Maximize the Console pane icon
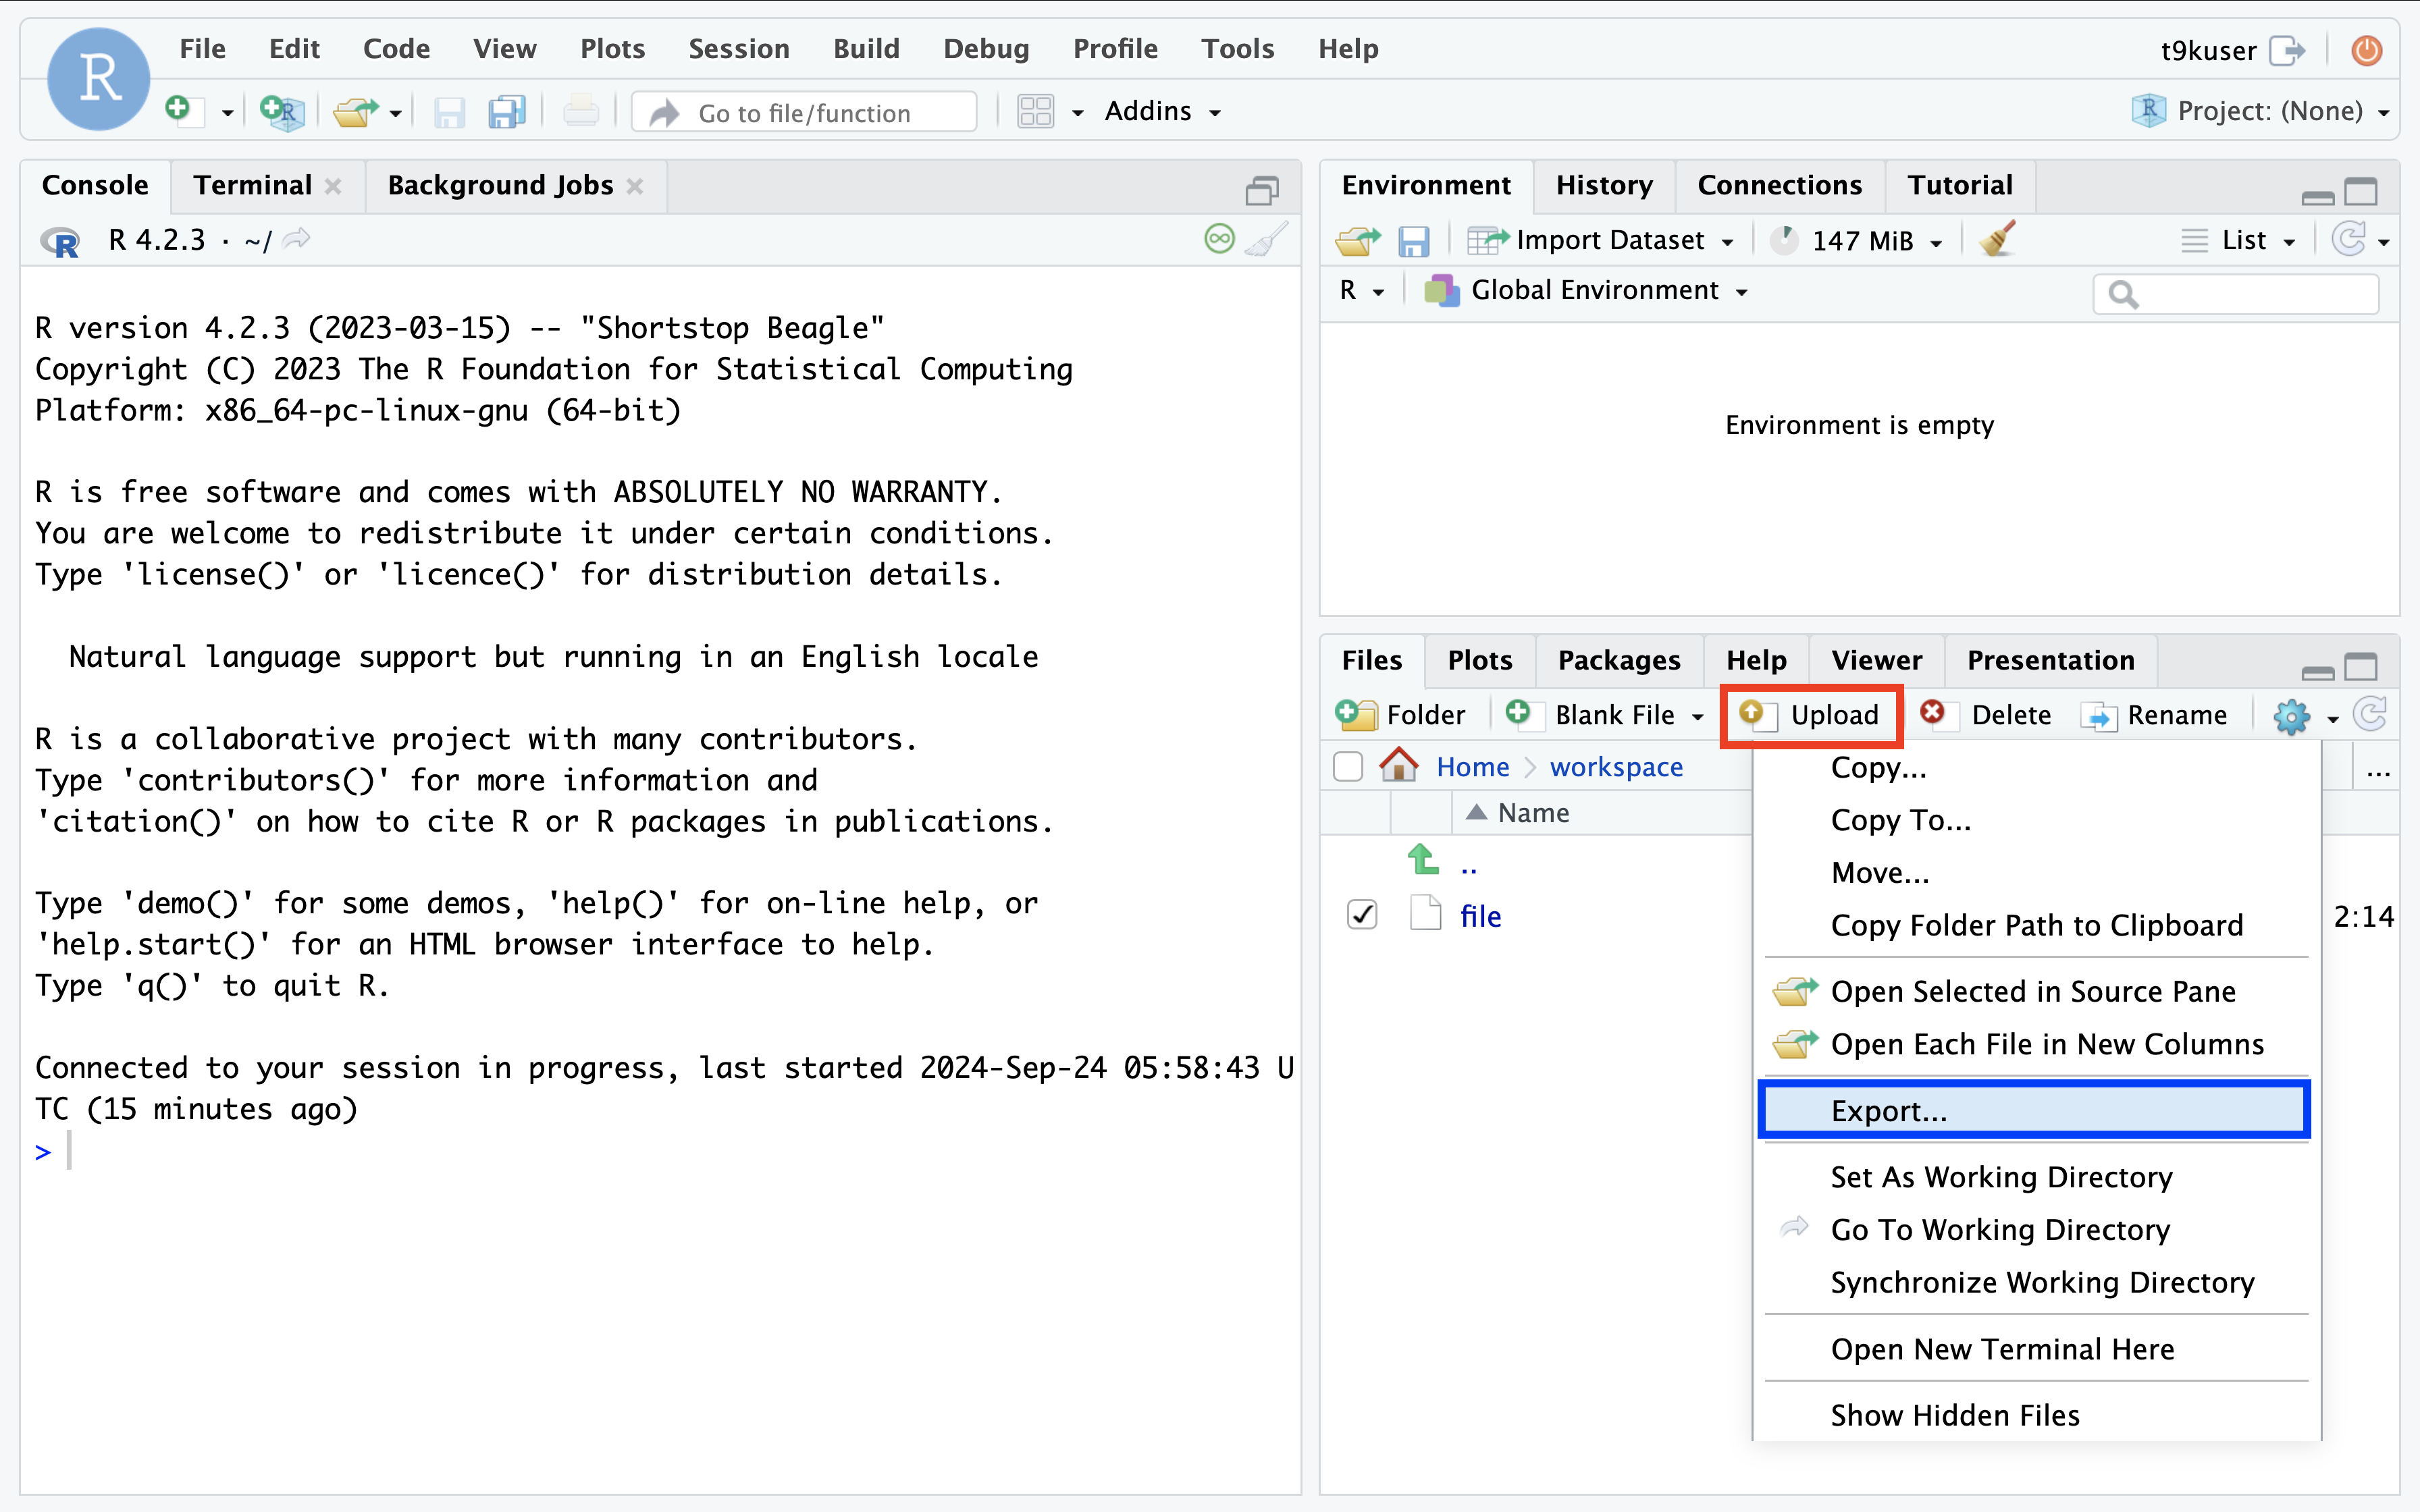 click(x=1262, y=190)
